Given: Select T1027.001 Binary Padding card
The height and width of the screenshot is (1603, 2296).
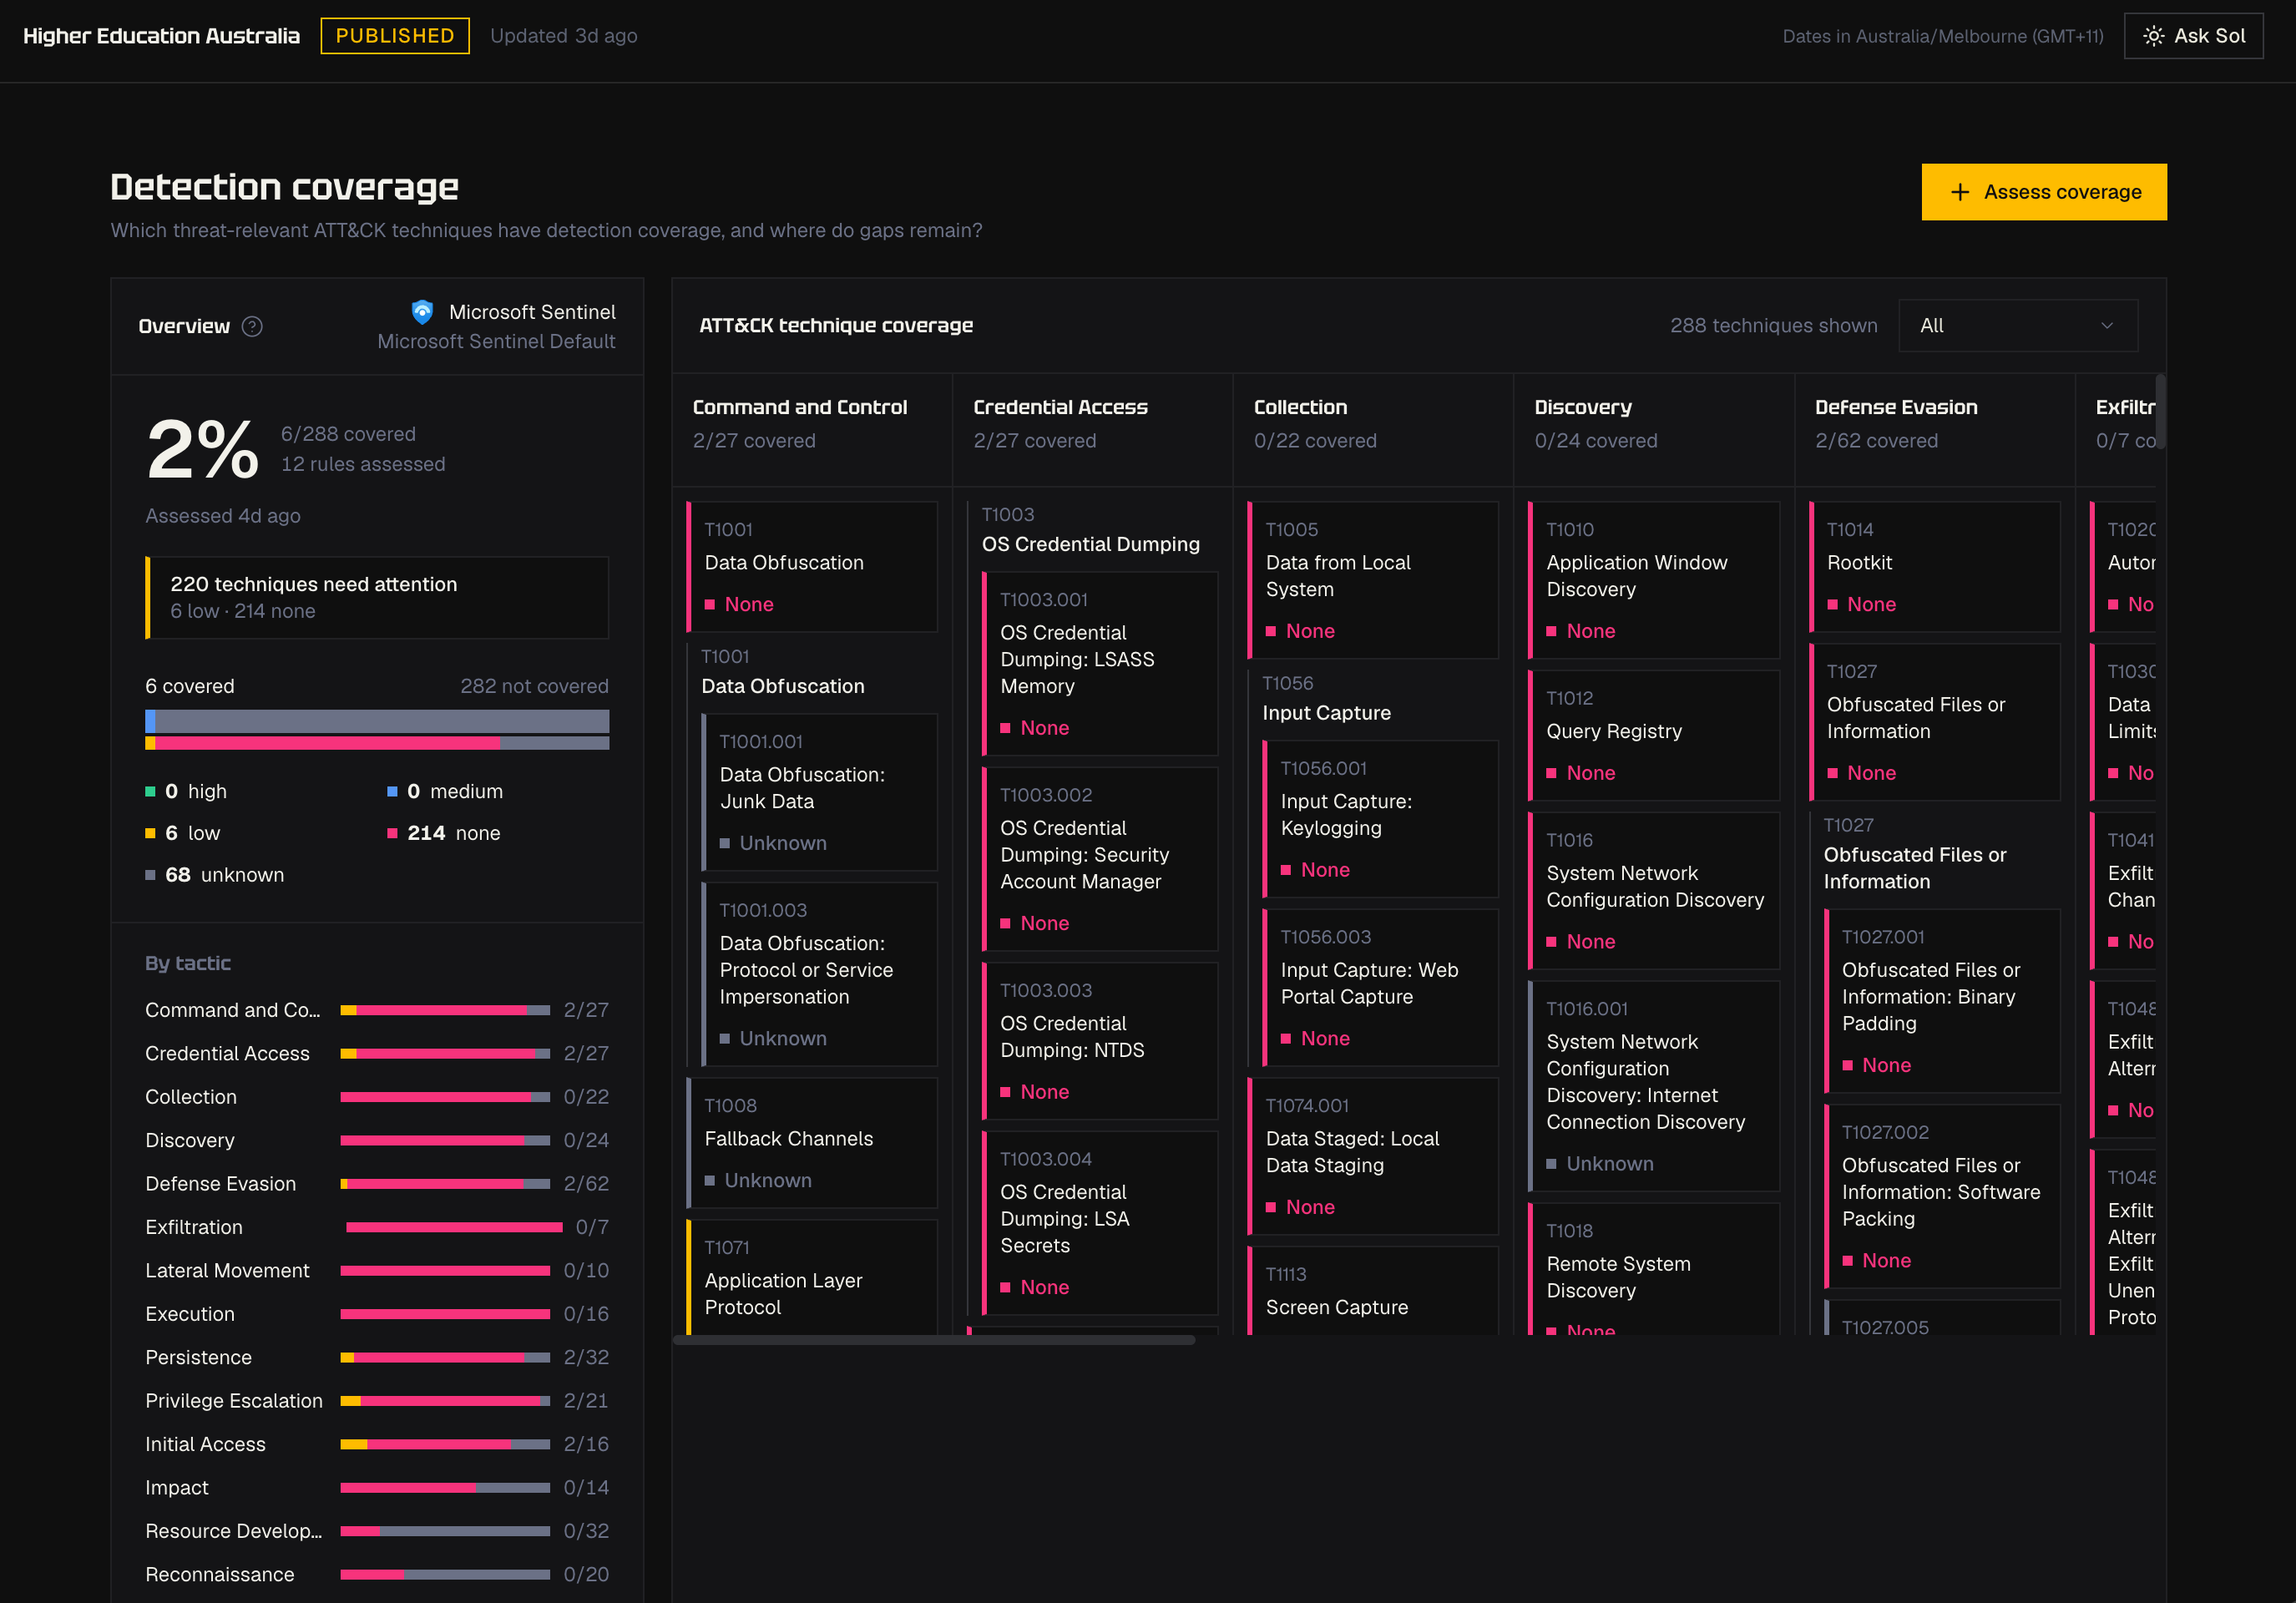Looking at the screenshot, I should [x=1942, y=1001].
